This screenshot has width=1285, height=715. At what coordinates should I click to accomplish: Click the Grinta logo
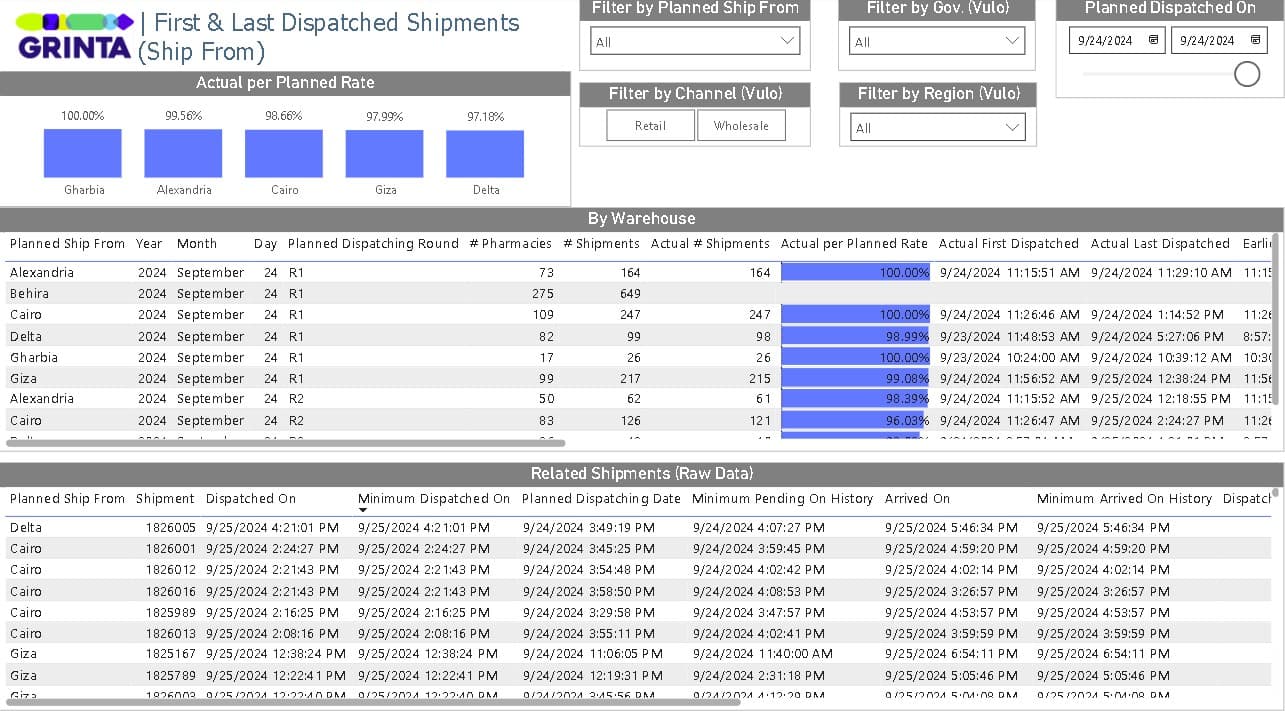coord(75,37)
